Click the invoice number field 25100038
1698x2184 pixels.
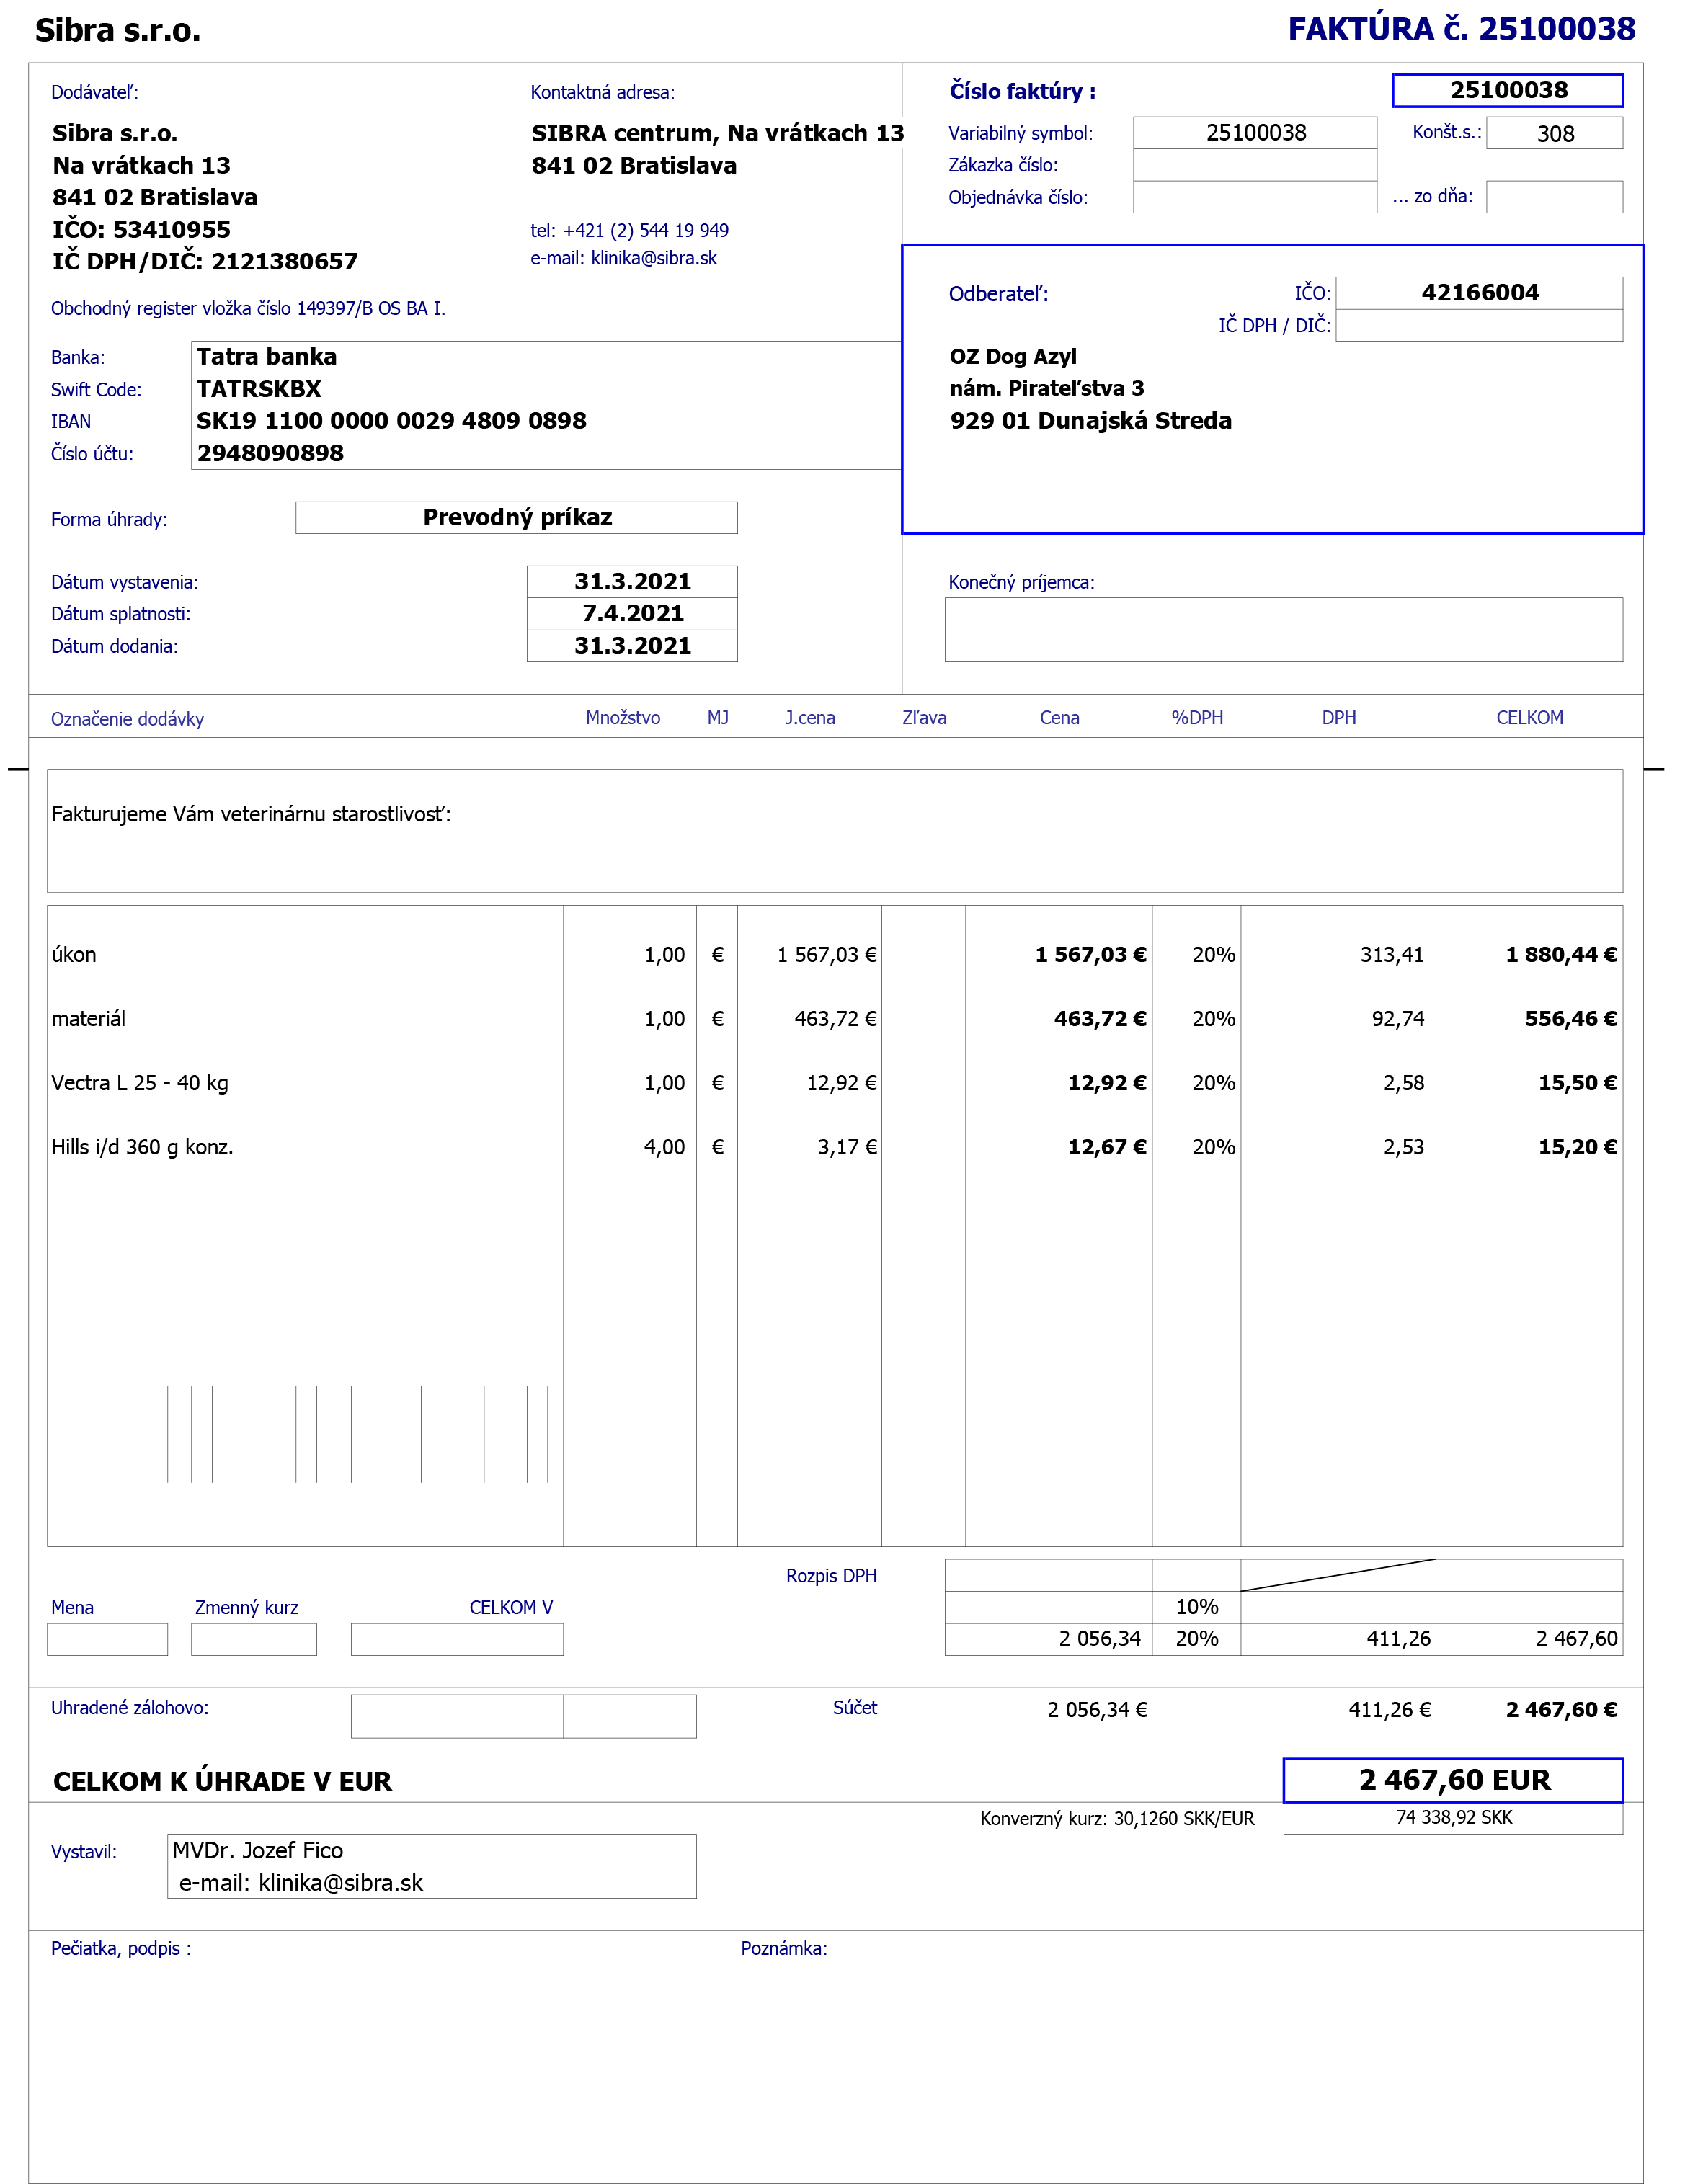click(1506, 90)
